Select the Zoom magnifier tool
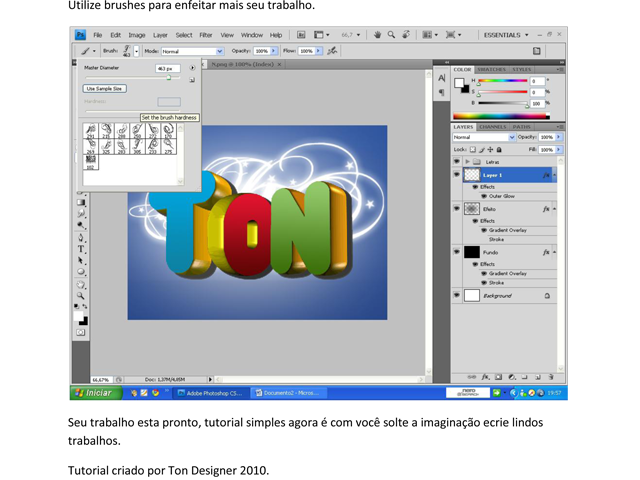The height and width of the screenshot is (480, 640). click(81, 296)
